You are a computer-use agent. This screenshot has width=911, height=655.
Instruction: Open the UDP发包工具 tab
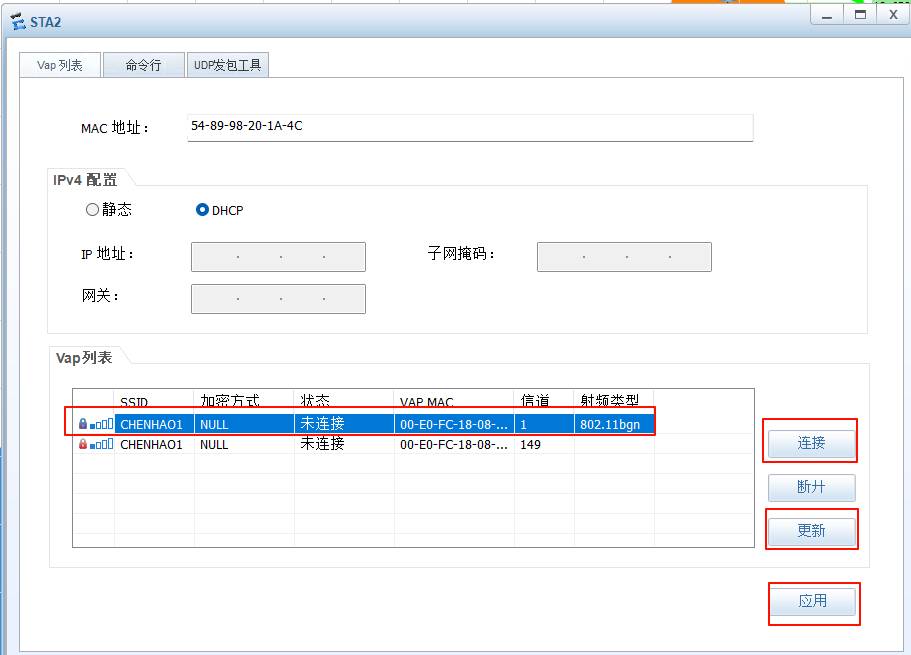pyautogui.click(x=227, y=65)
